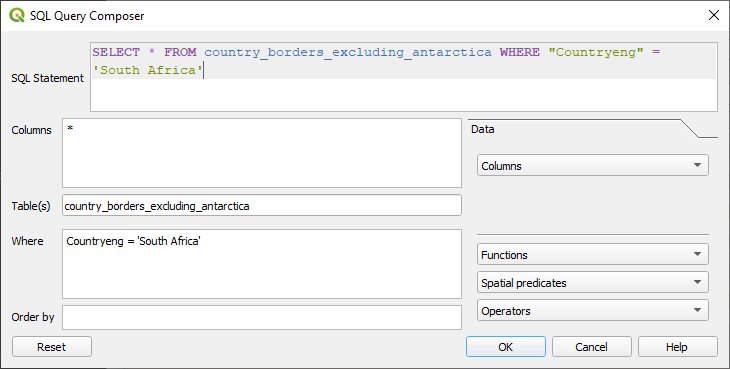Click the 'South Africa' string in the SQL statement
This screenshot has width=730, height=369.
(x=148, y=70)
